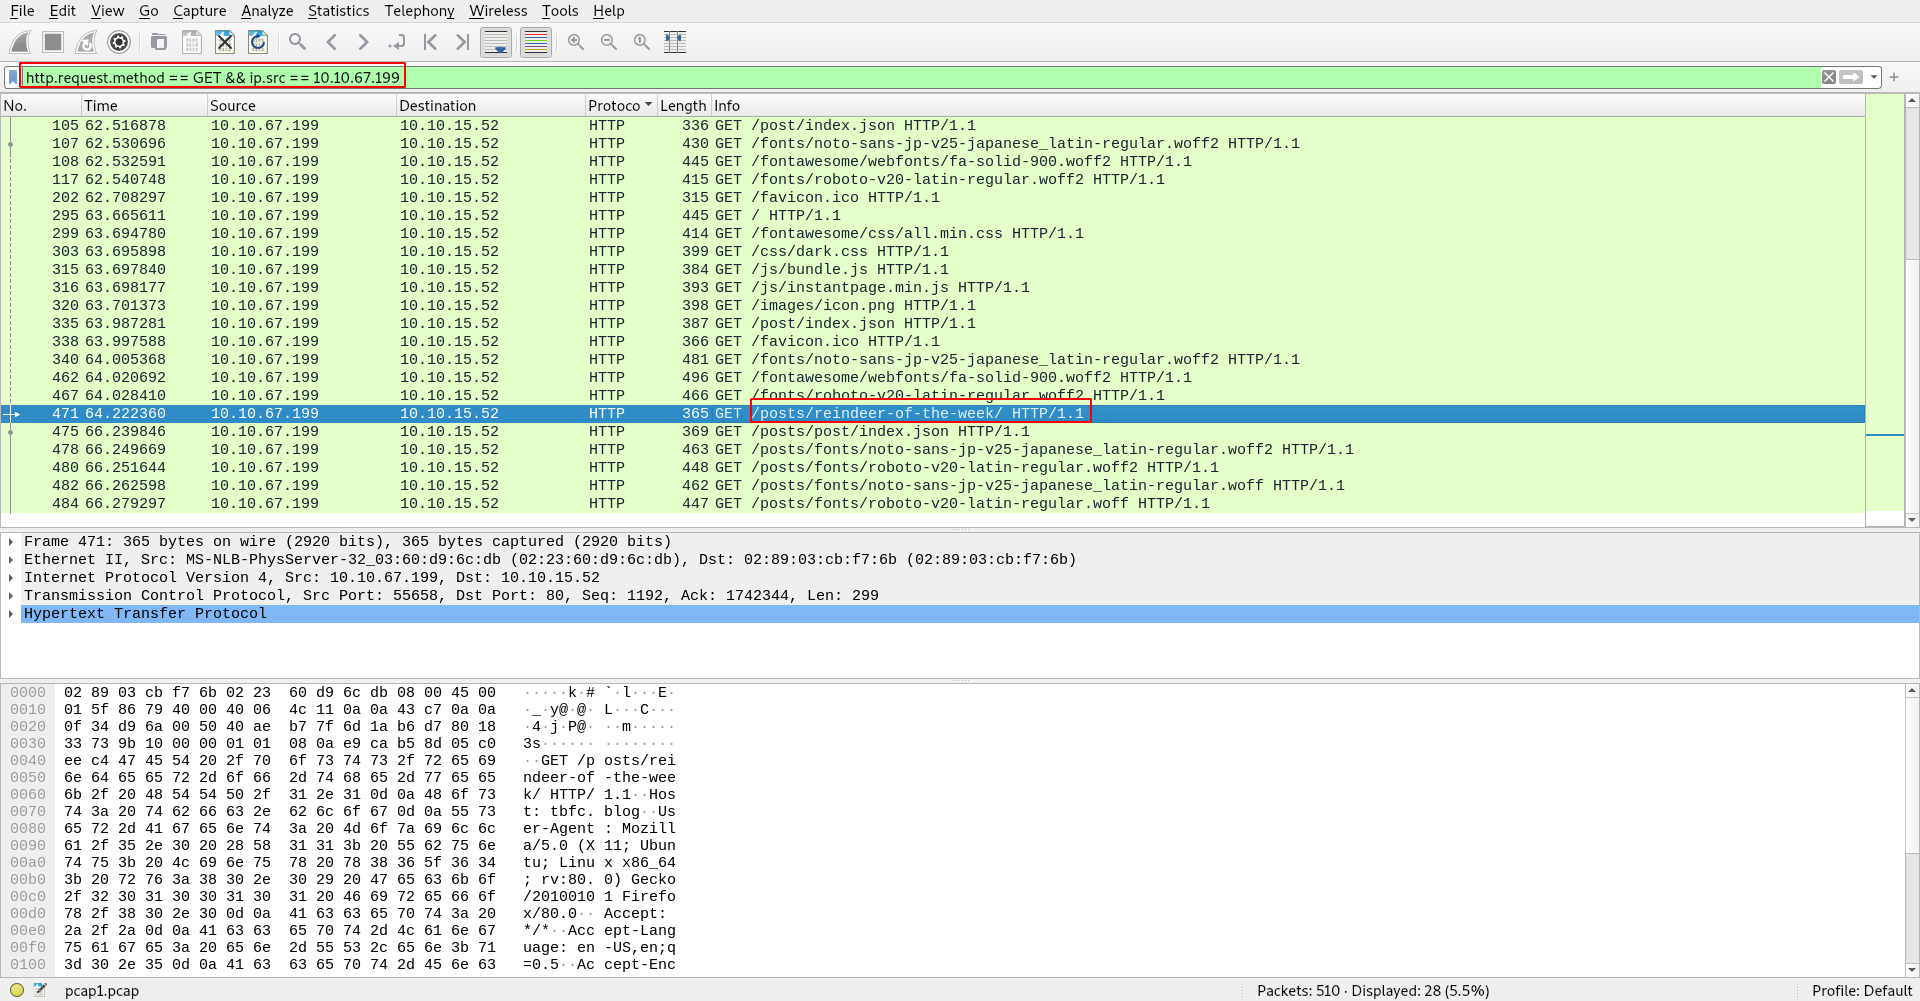Apply the display filter arrow button
This screenshot has width=1920, height=1001.
pos(1851,77)
